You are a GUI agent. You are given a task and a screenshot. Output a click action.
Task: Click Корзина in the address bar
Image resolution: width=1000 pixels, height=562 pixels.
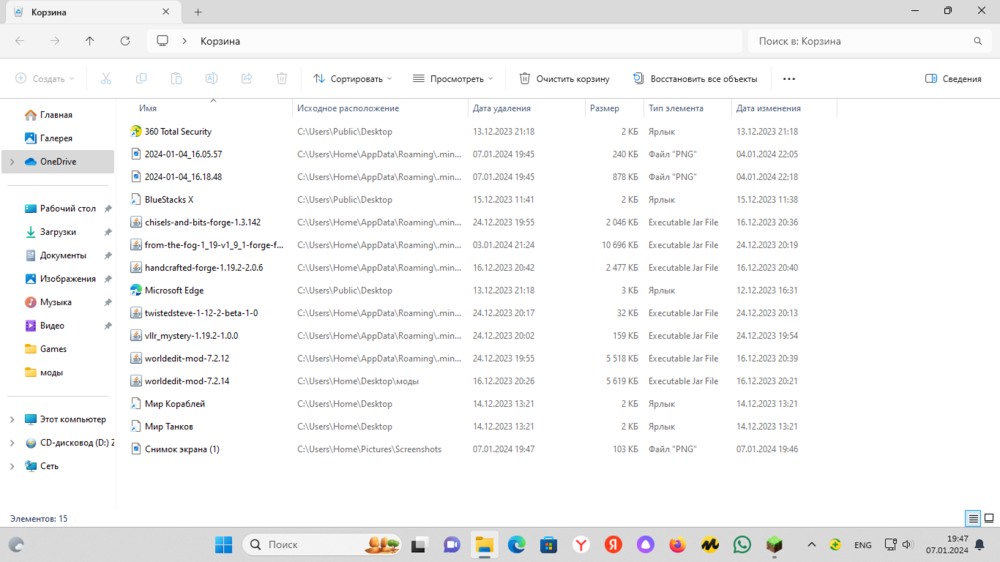pyautogui.click(x=220, y=41)
